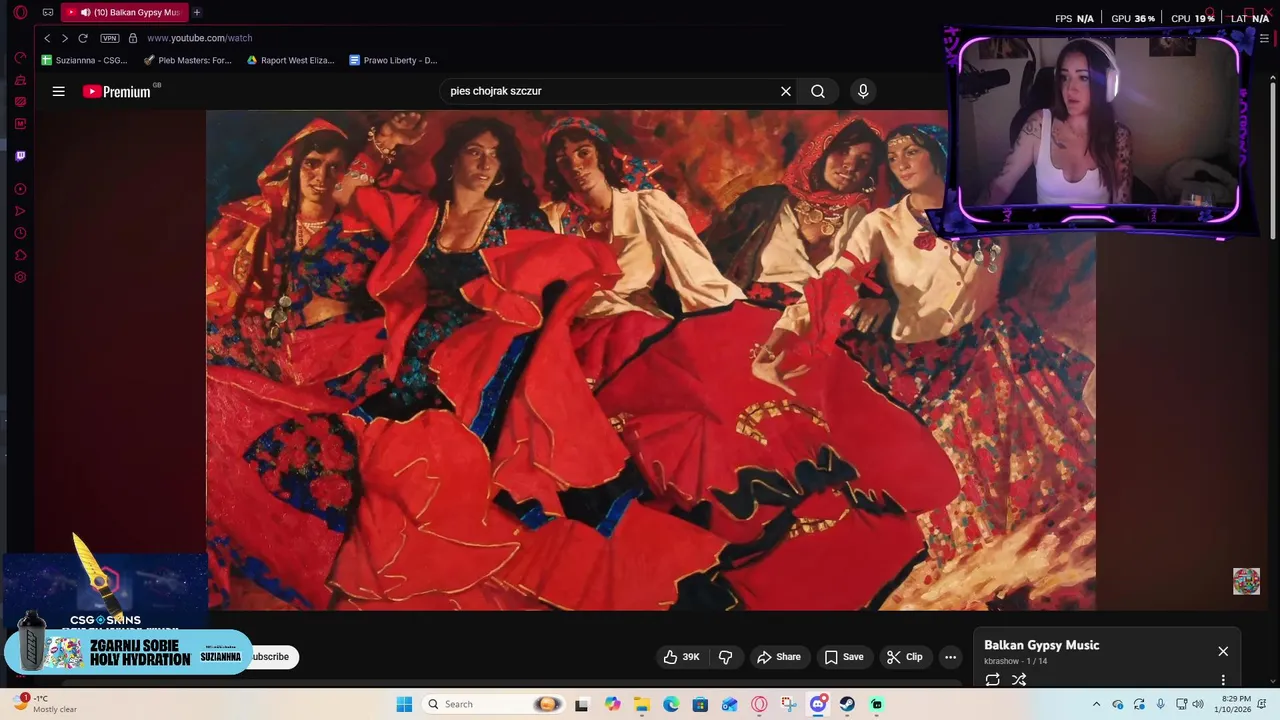Screen dimensions: 1280x720
Task: Open the Raport West Eliza bookmark
Action: pos(291,60)
